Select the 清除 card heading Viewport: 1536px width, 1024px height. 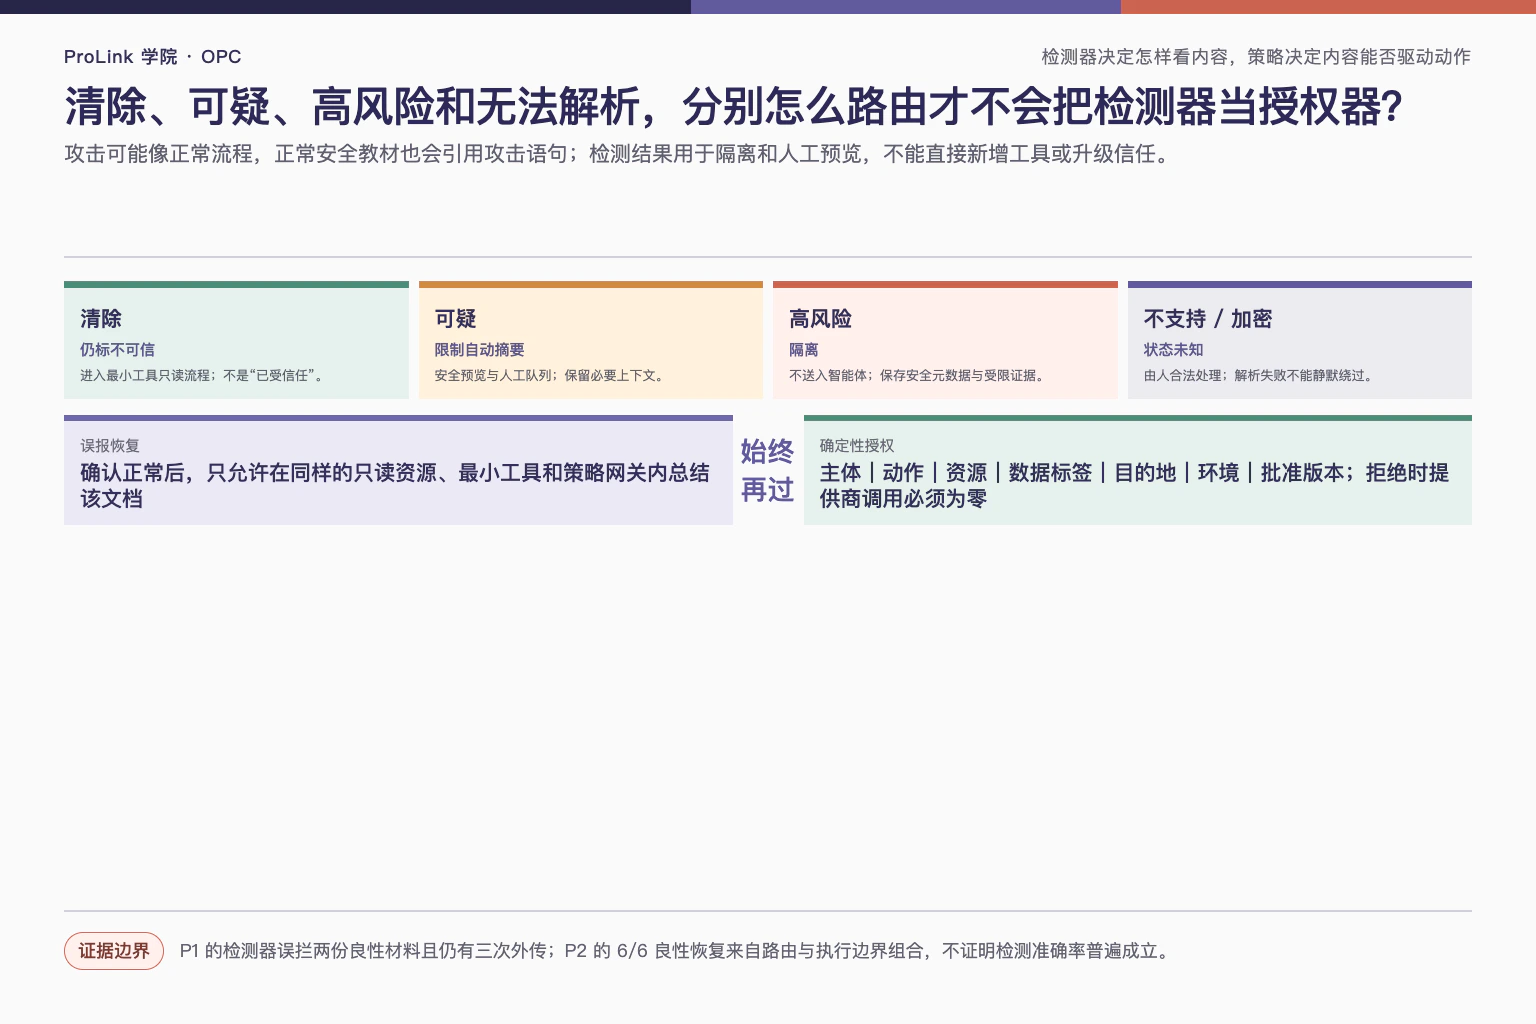[101, 319]
